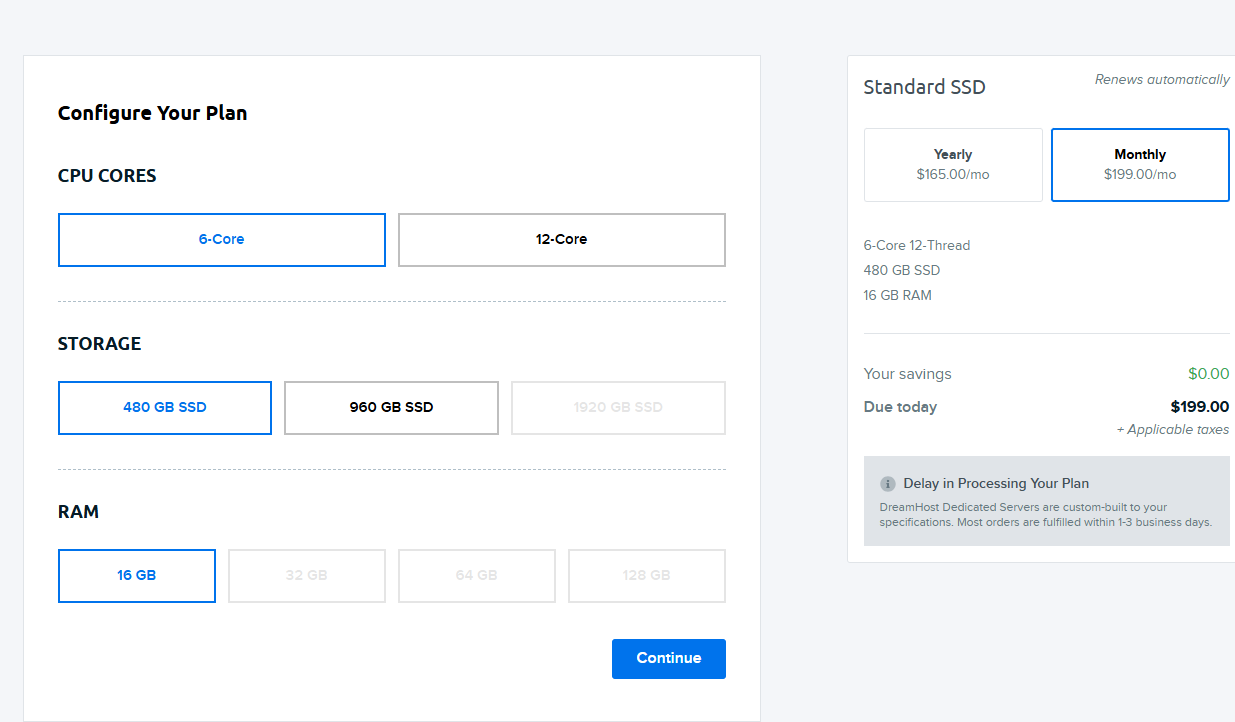Screen dimensions: 1235x722
Task: Click the Due today label
Action: click(901, 407)
